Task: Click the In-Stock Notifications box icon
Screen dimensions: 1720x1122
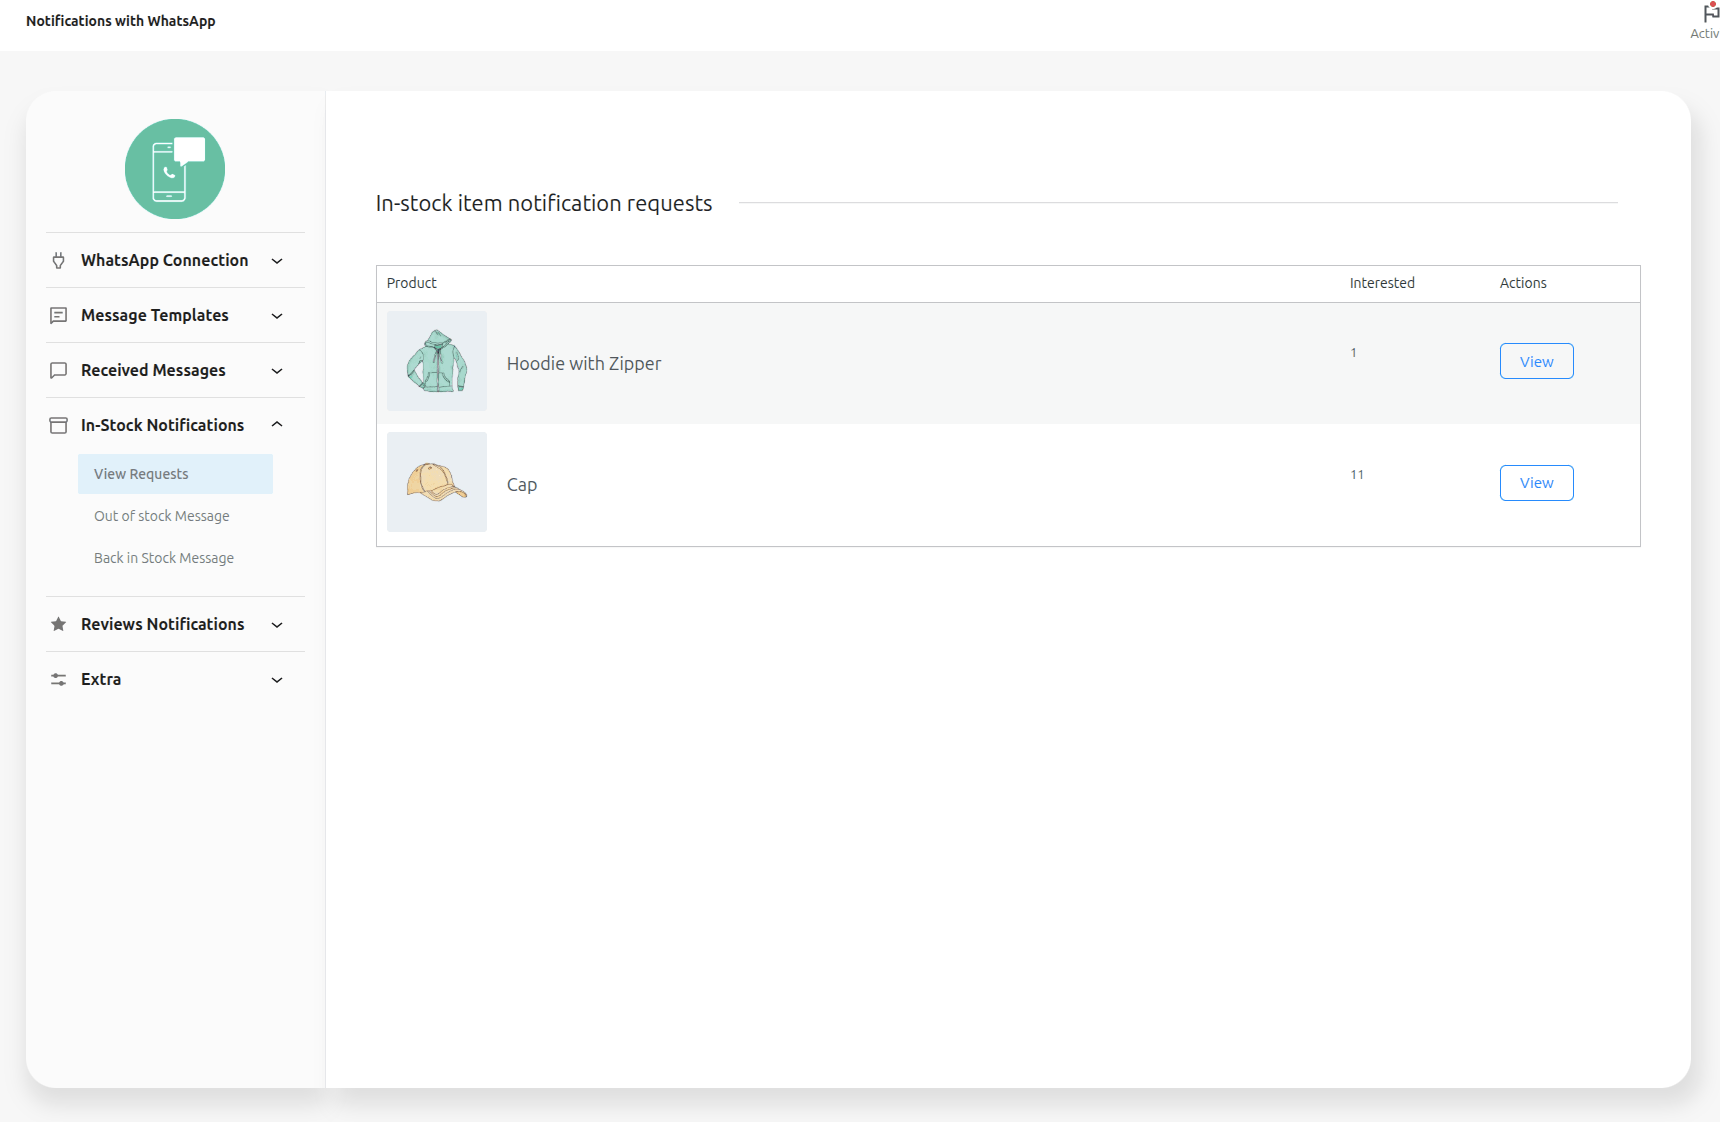Action: (x=59, y=425)
